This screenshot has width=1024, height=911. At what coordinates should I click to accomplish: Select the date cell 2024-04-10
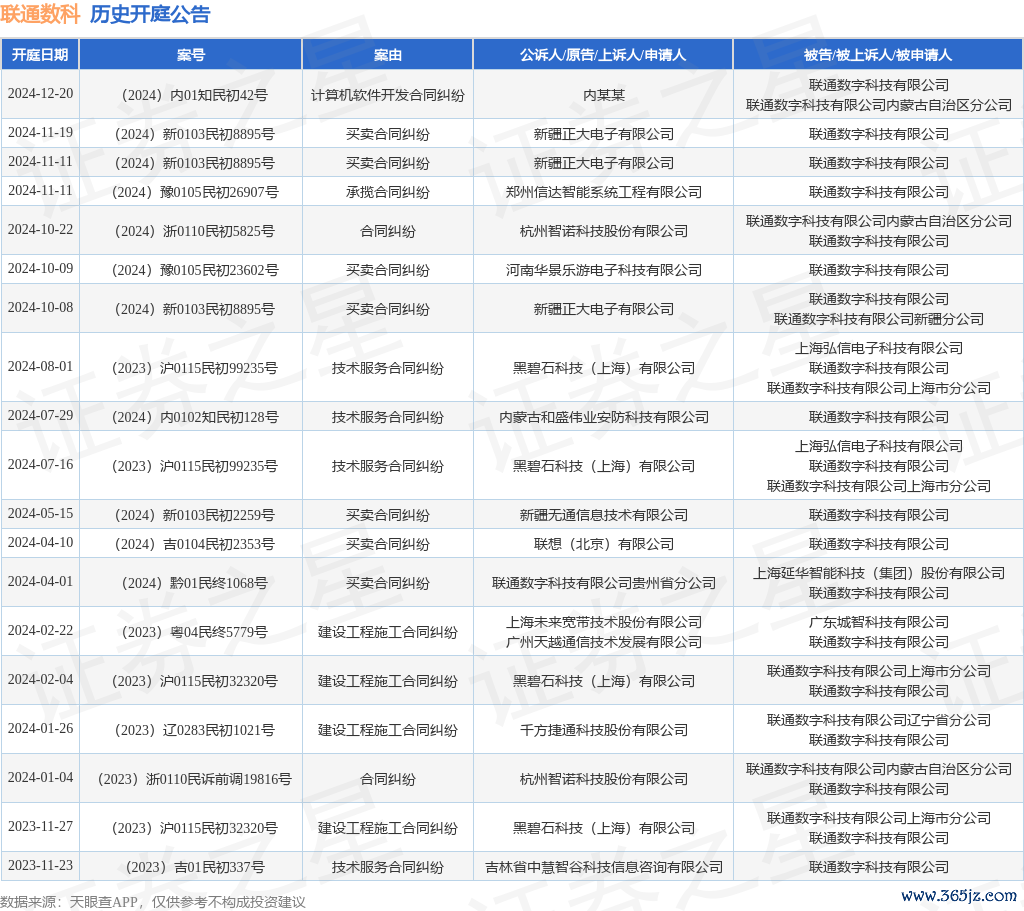point(40,542)
